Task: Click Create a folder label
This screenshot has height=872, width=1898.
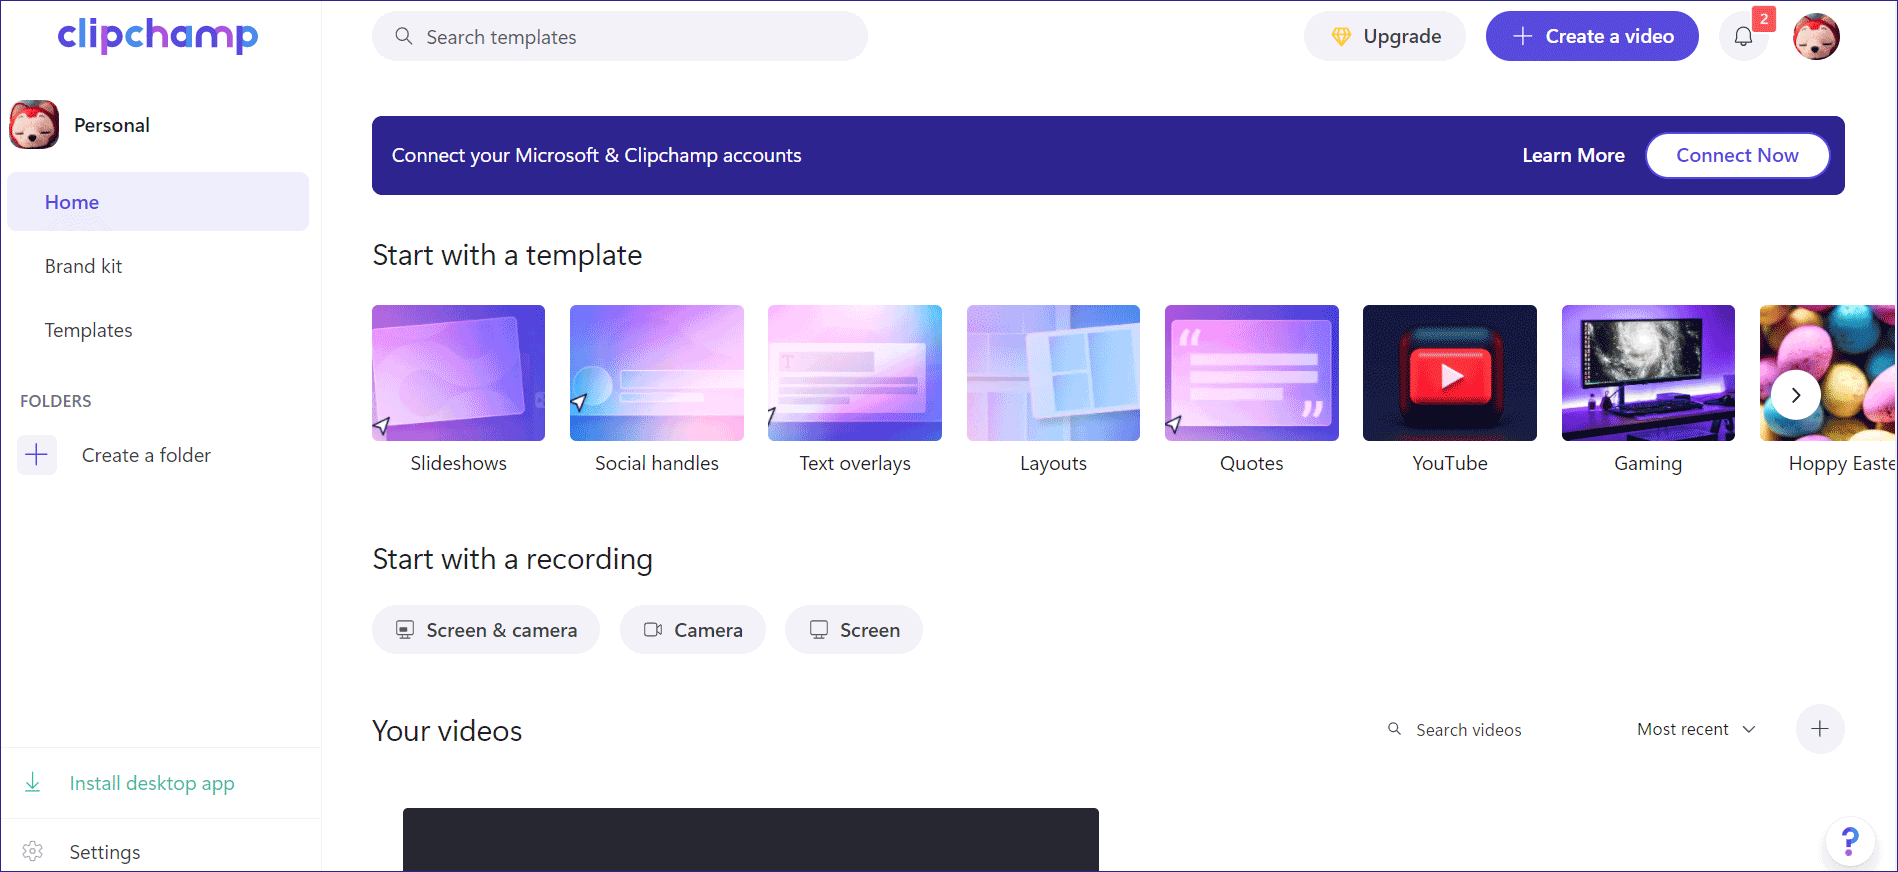Action: pos(146,455)
